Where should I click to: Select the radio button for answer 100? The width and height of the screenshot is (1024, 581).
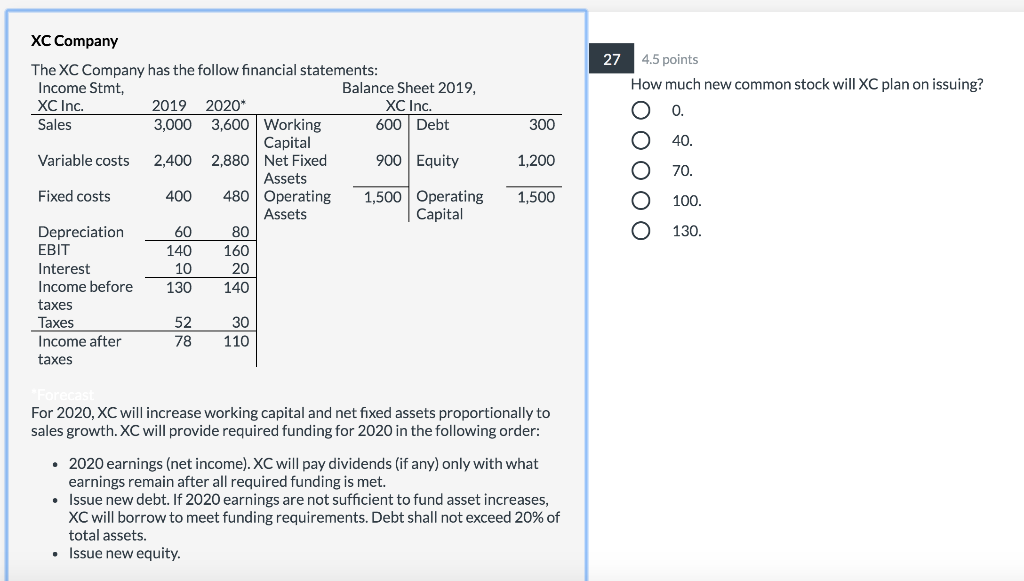click(x=641, y=200)
